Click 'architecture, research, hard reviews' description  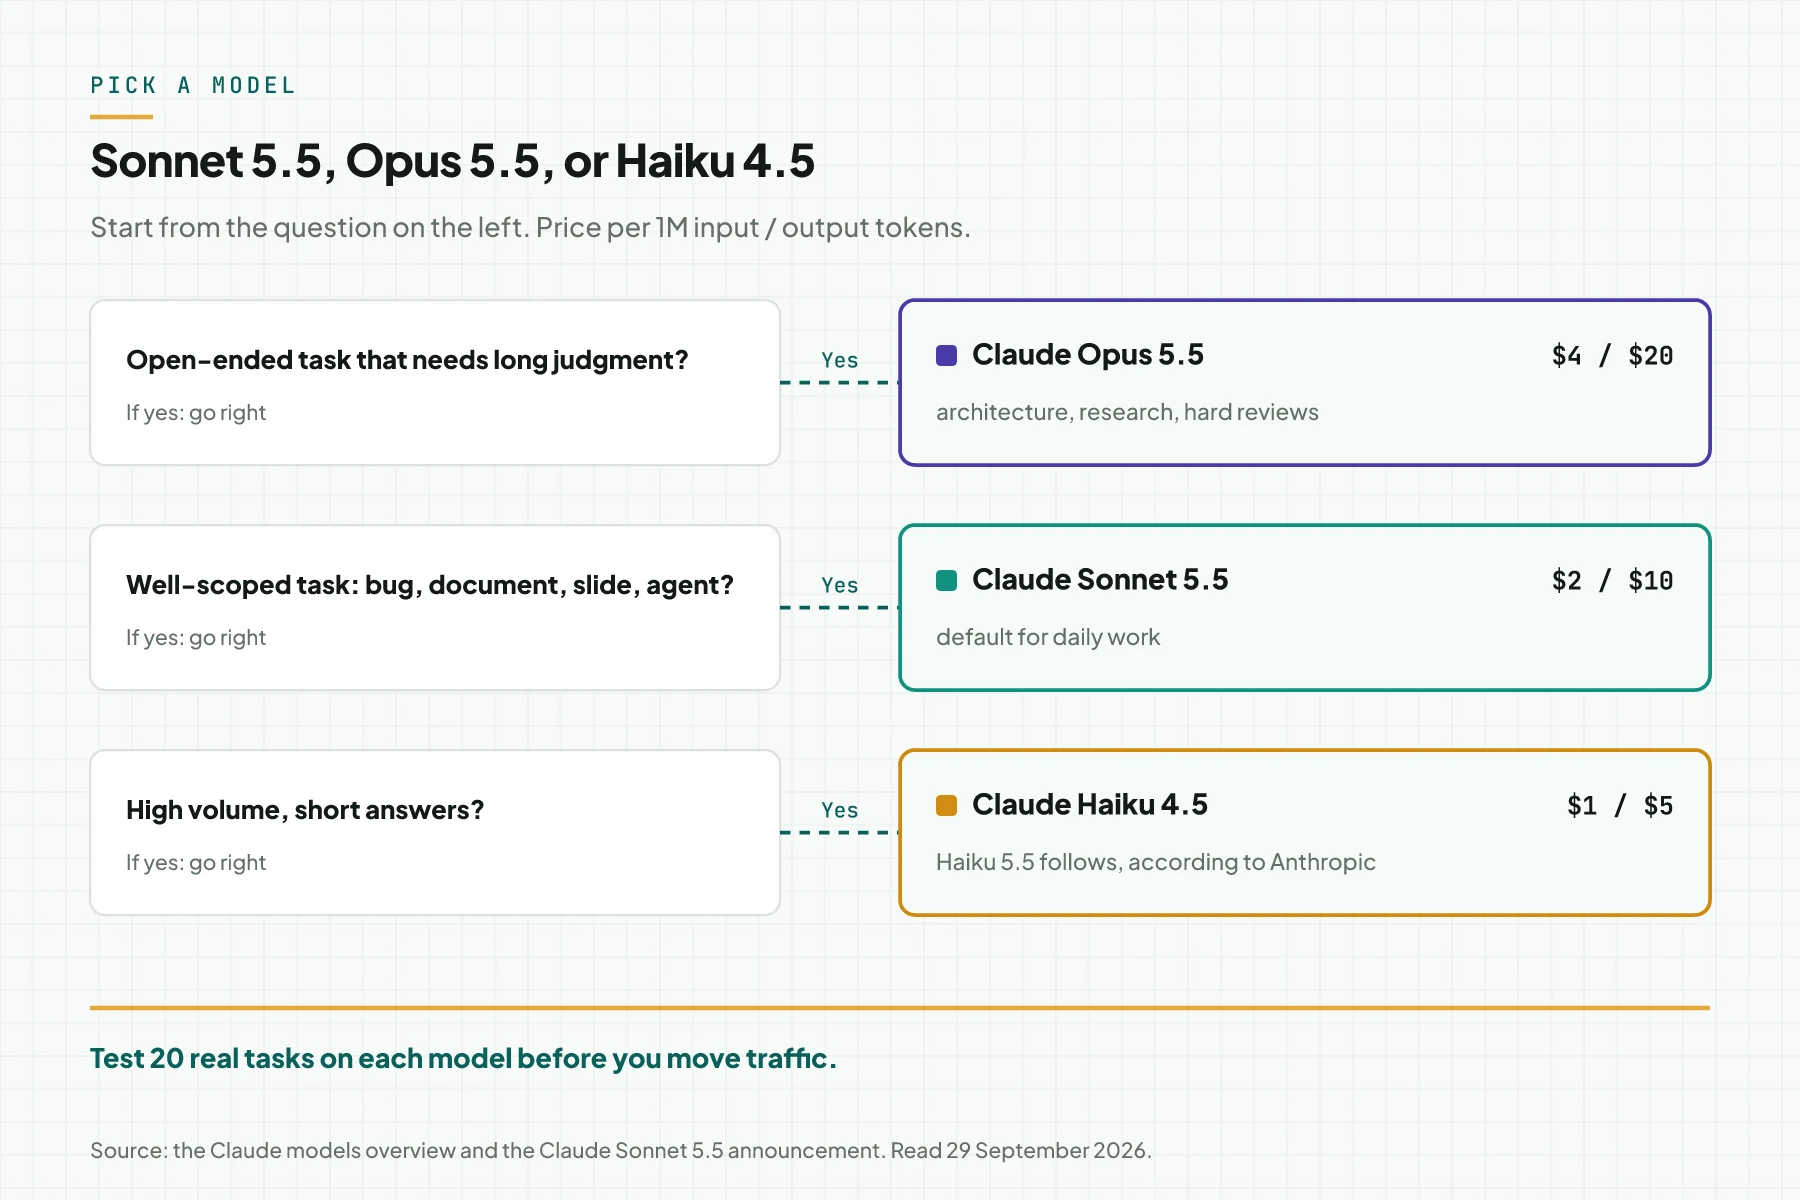click(x=1127, y=412)
